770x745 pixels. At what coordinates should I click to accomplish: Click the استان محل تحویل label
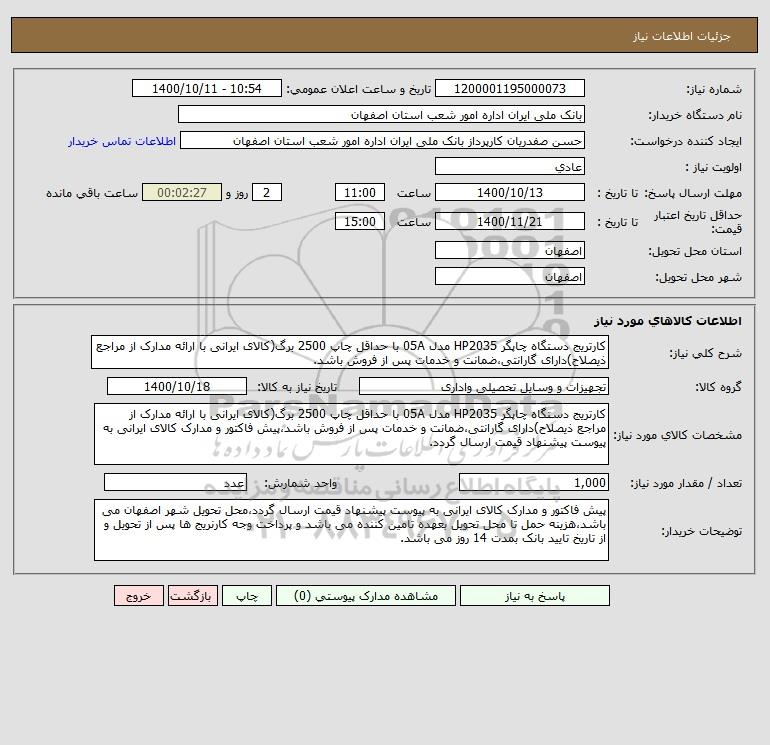[695, 251]
